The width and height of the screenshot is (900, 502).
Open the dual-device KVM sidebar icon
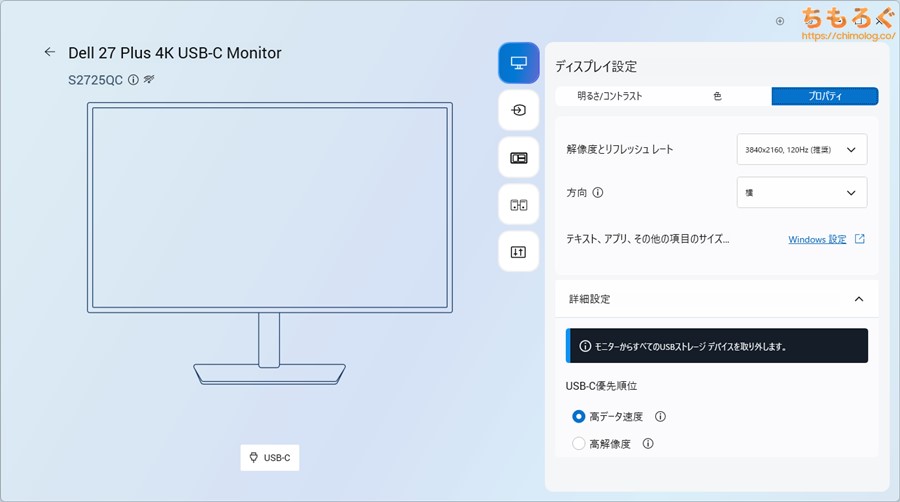tap(518, 205)
